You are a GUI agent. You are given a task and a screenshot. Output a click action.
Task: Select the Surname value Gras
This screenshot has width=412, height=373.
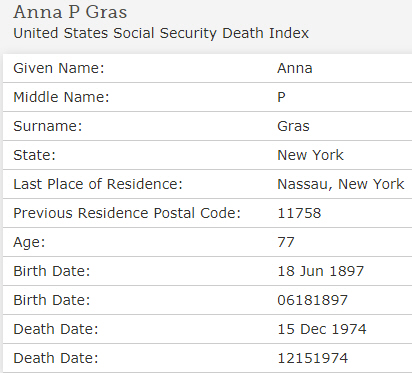(x=293, y=126)
